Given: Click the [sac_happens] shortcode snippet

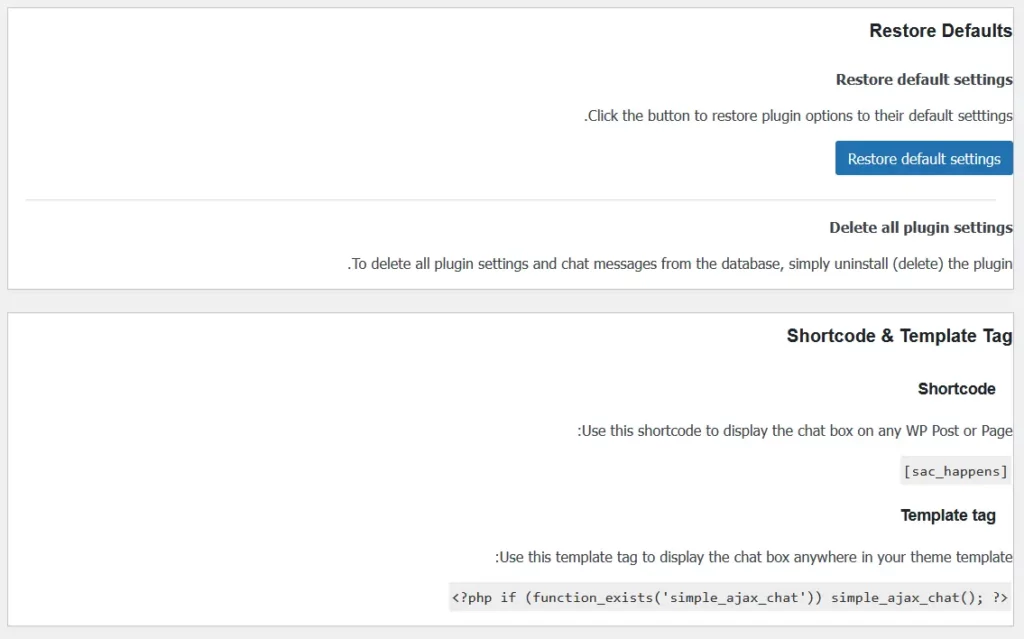Looking at the screenshot, I should pos(955,471).
